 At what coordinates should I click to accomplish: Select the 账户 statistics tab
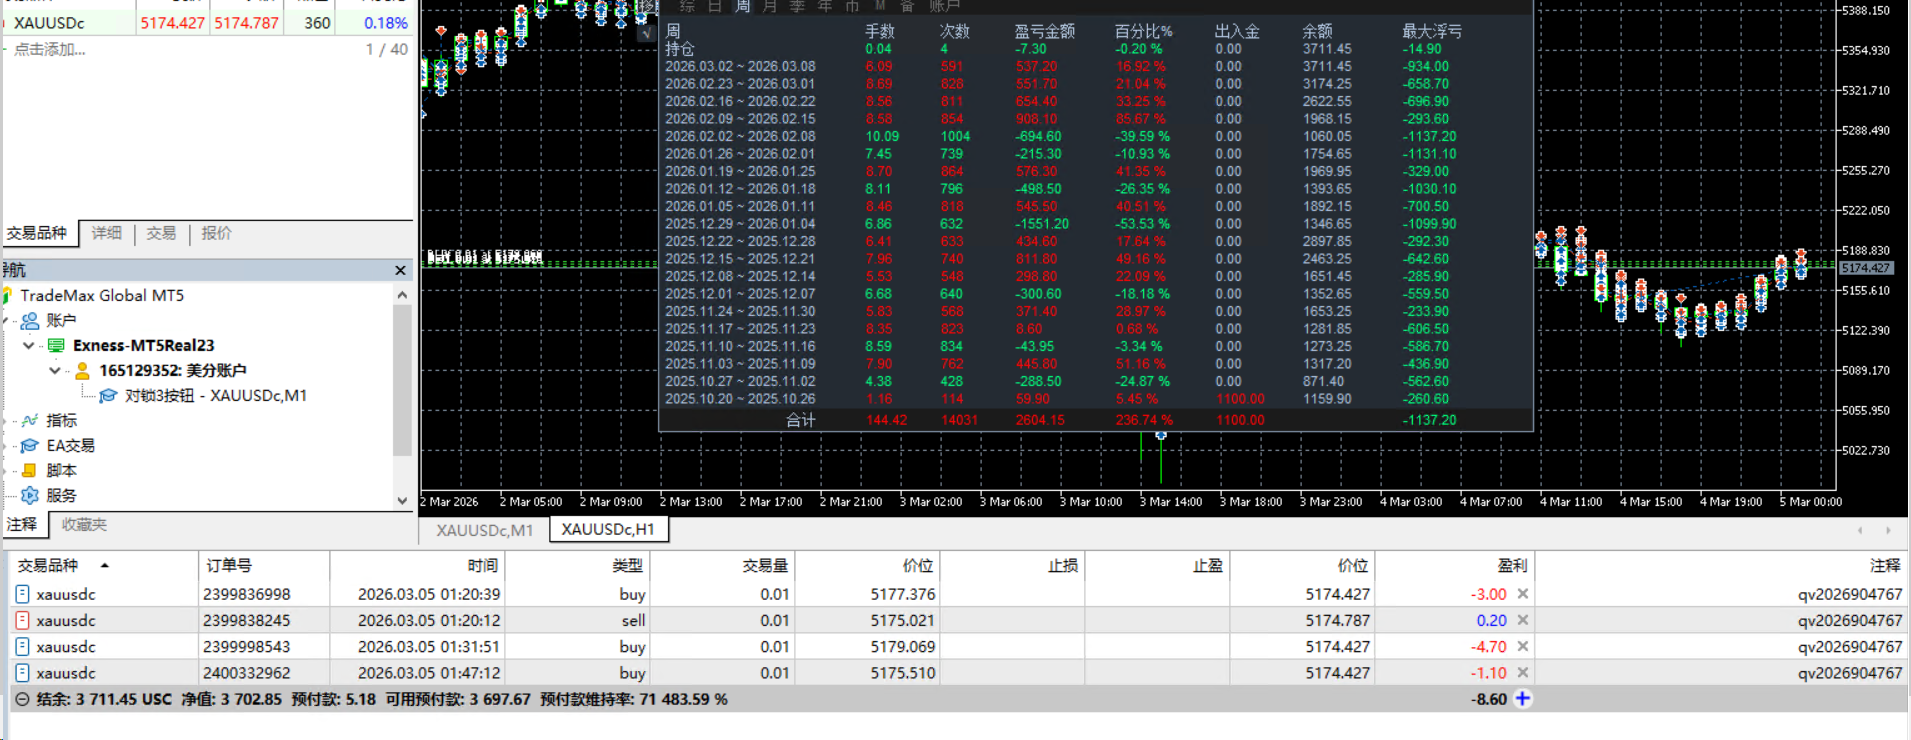(x=945, y=7)
